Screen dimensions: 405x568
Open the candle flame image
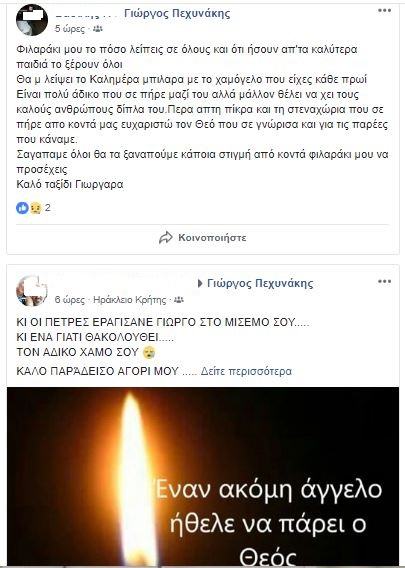203,476
